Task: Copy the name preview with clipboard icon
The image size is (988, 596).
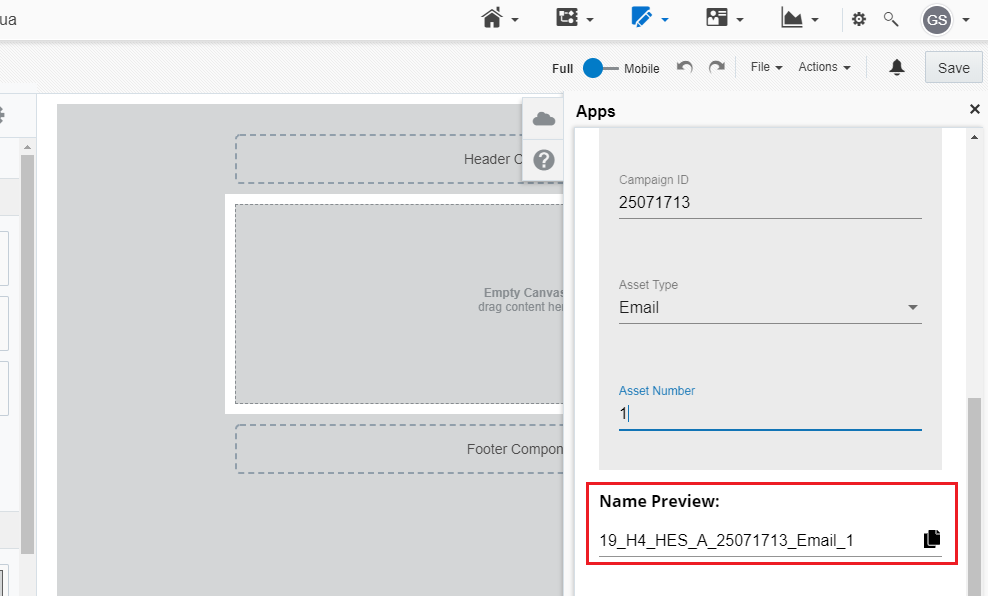Action: (932, 539)
